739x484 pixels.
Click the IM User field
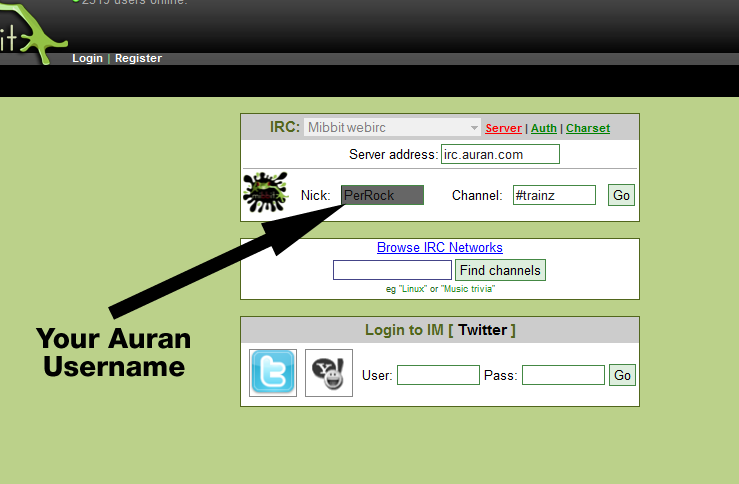[x=438, y=375]
